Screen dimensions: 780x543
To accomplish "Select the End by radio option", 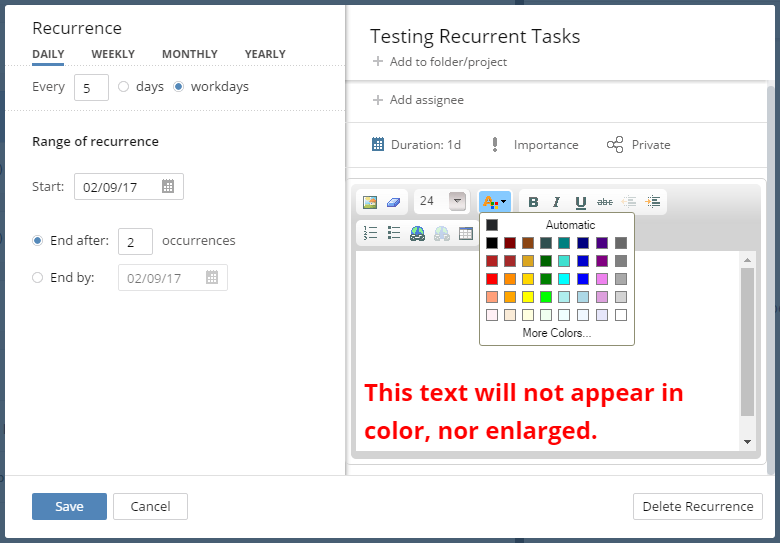I will click(x=38, y=278).
